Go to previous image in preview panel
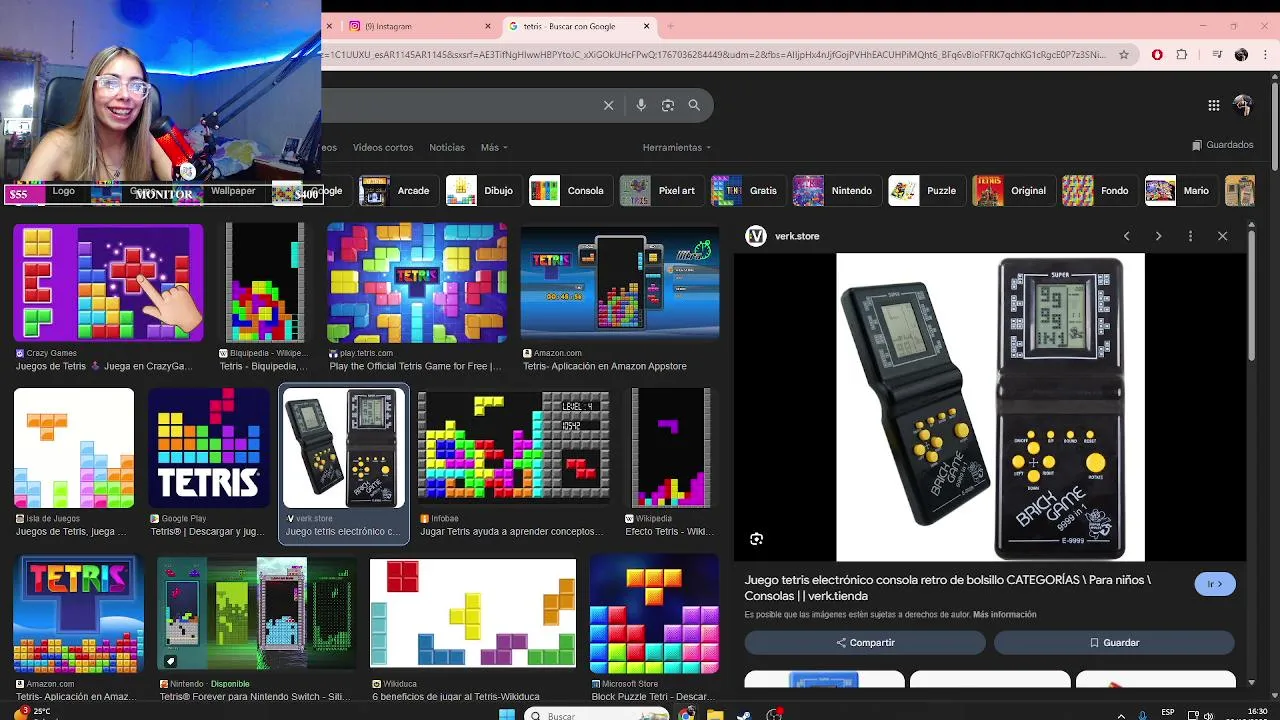This screenshot has height=720, width=1280. [1126, 236]
